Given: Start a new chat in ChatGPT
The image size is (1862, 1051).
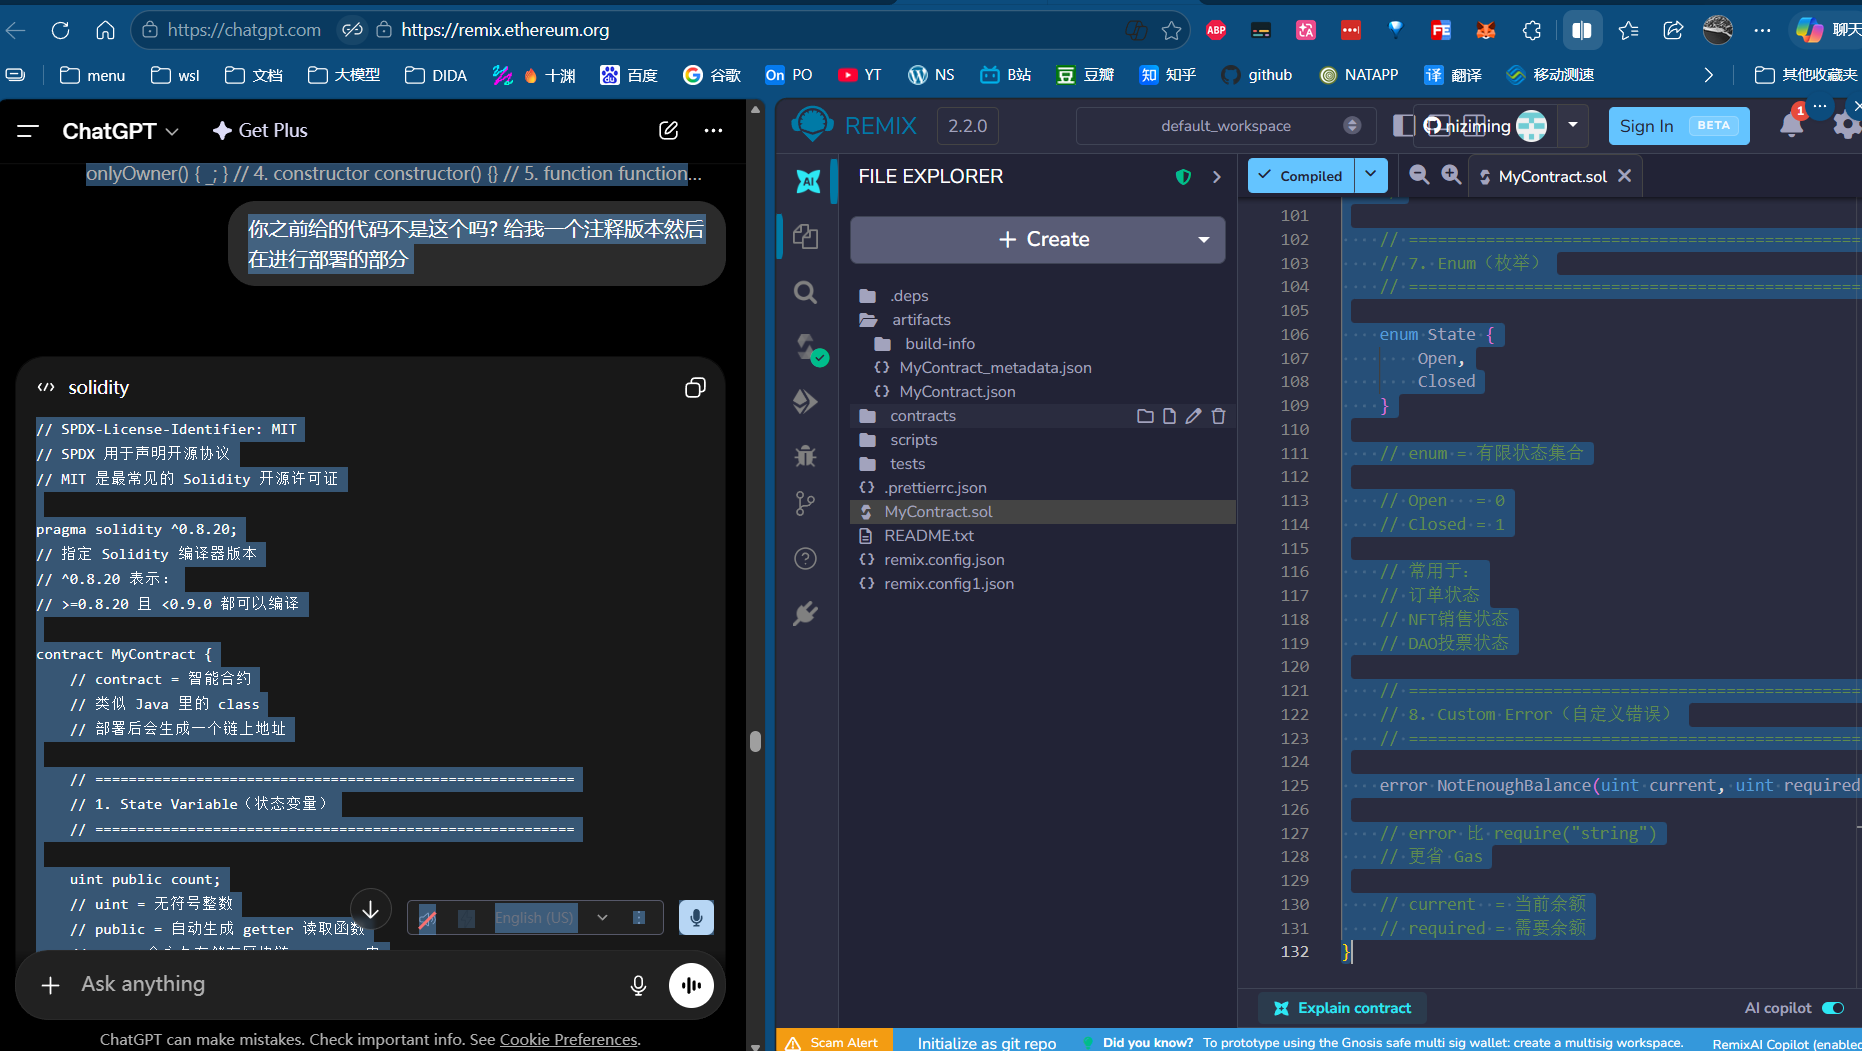Looking at the screenshot, I should 668,130.
